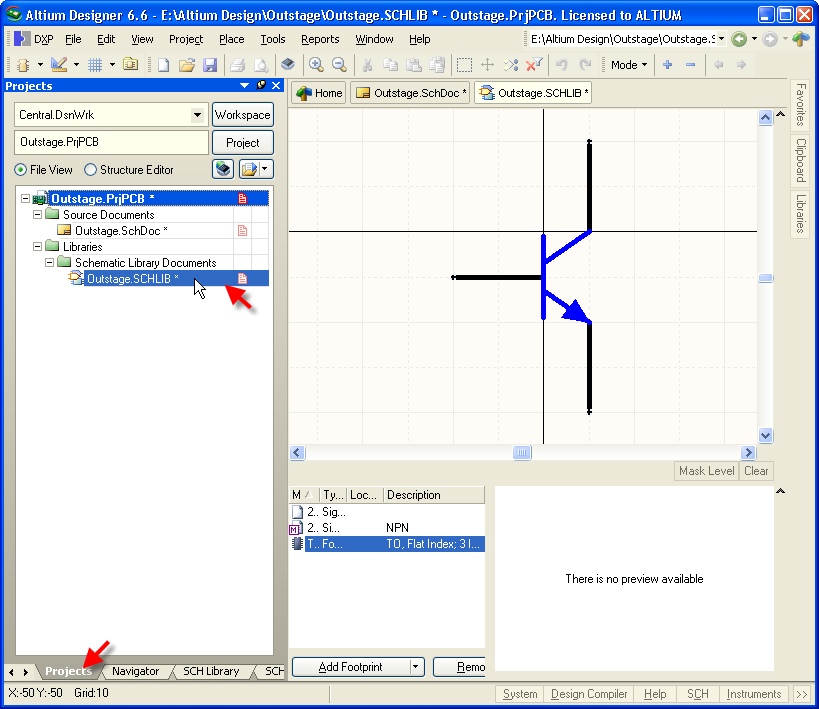819x709 pixels.
Task: Select the Structure Editor radio button
Action: point(91,170)
